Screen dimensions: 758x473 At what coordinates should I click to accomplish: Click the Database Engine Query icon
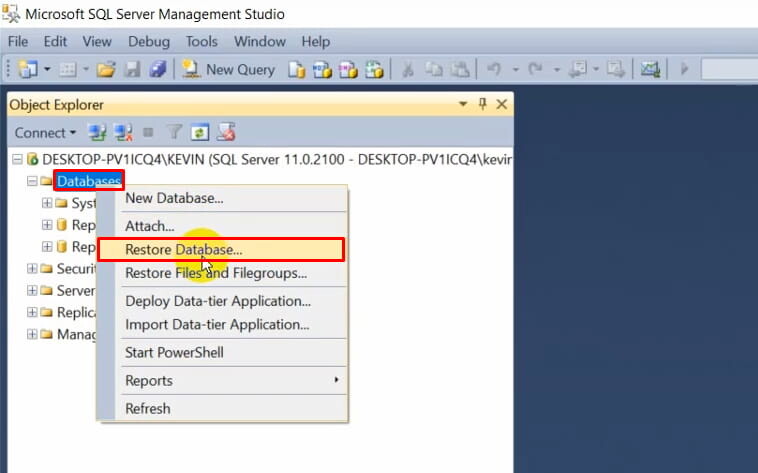click(x=297, y=70)
